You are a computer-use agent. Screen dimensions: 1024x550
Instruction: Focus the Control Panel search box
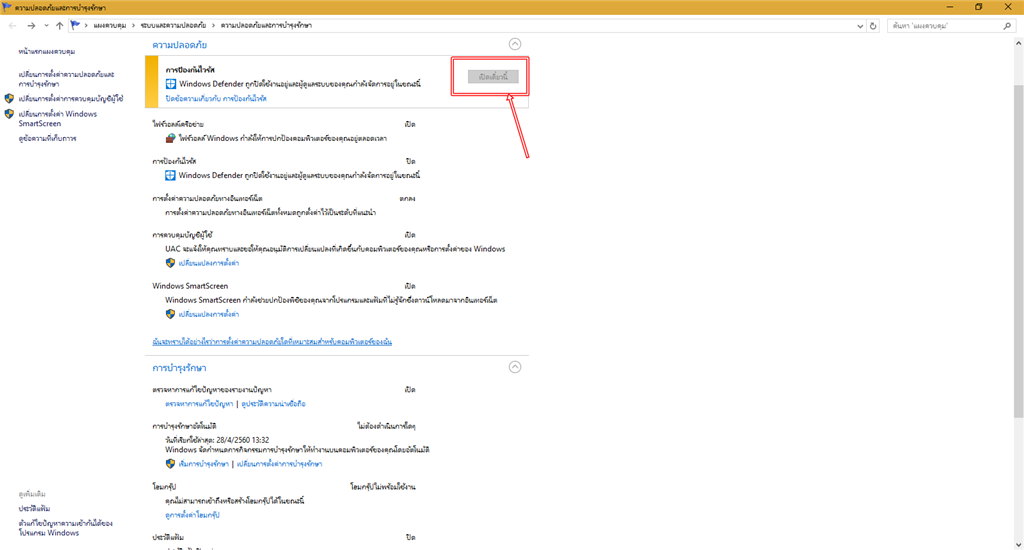pos(945,26)
